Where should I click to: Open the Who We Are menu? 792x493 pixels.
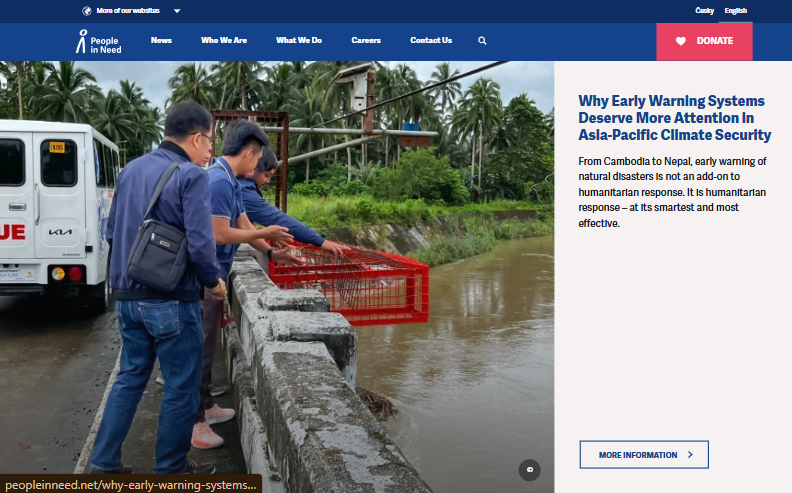click(x=224, y=40)
